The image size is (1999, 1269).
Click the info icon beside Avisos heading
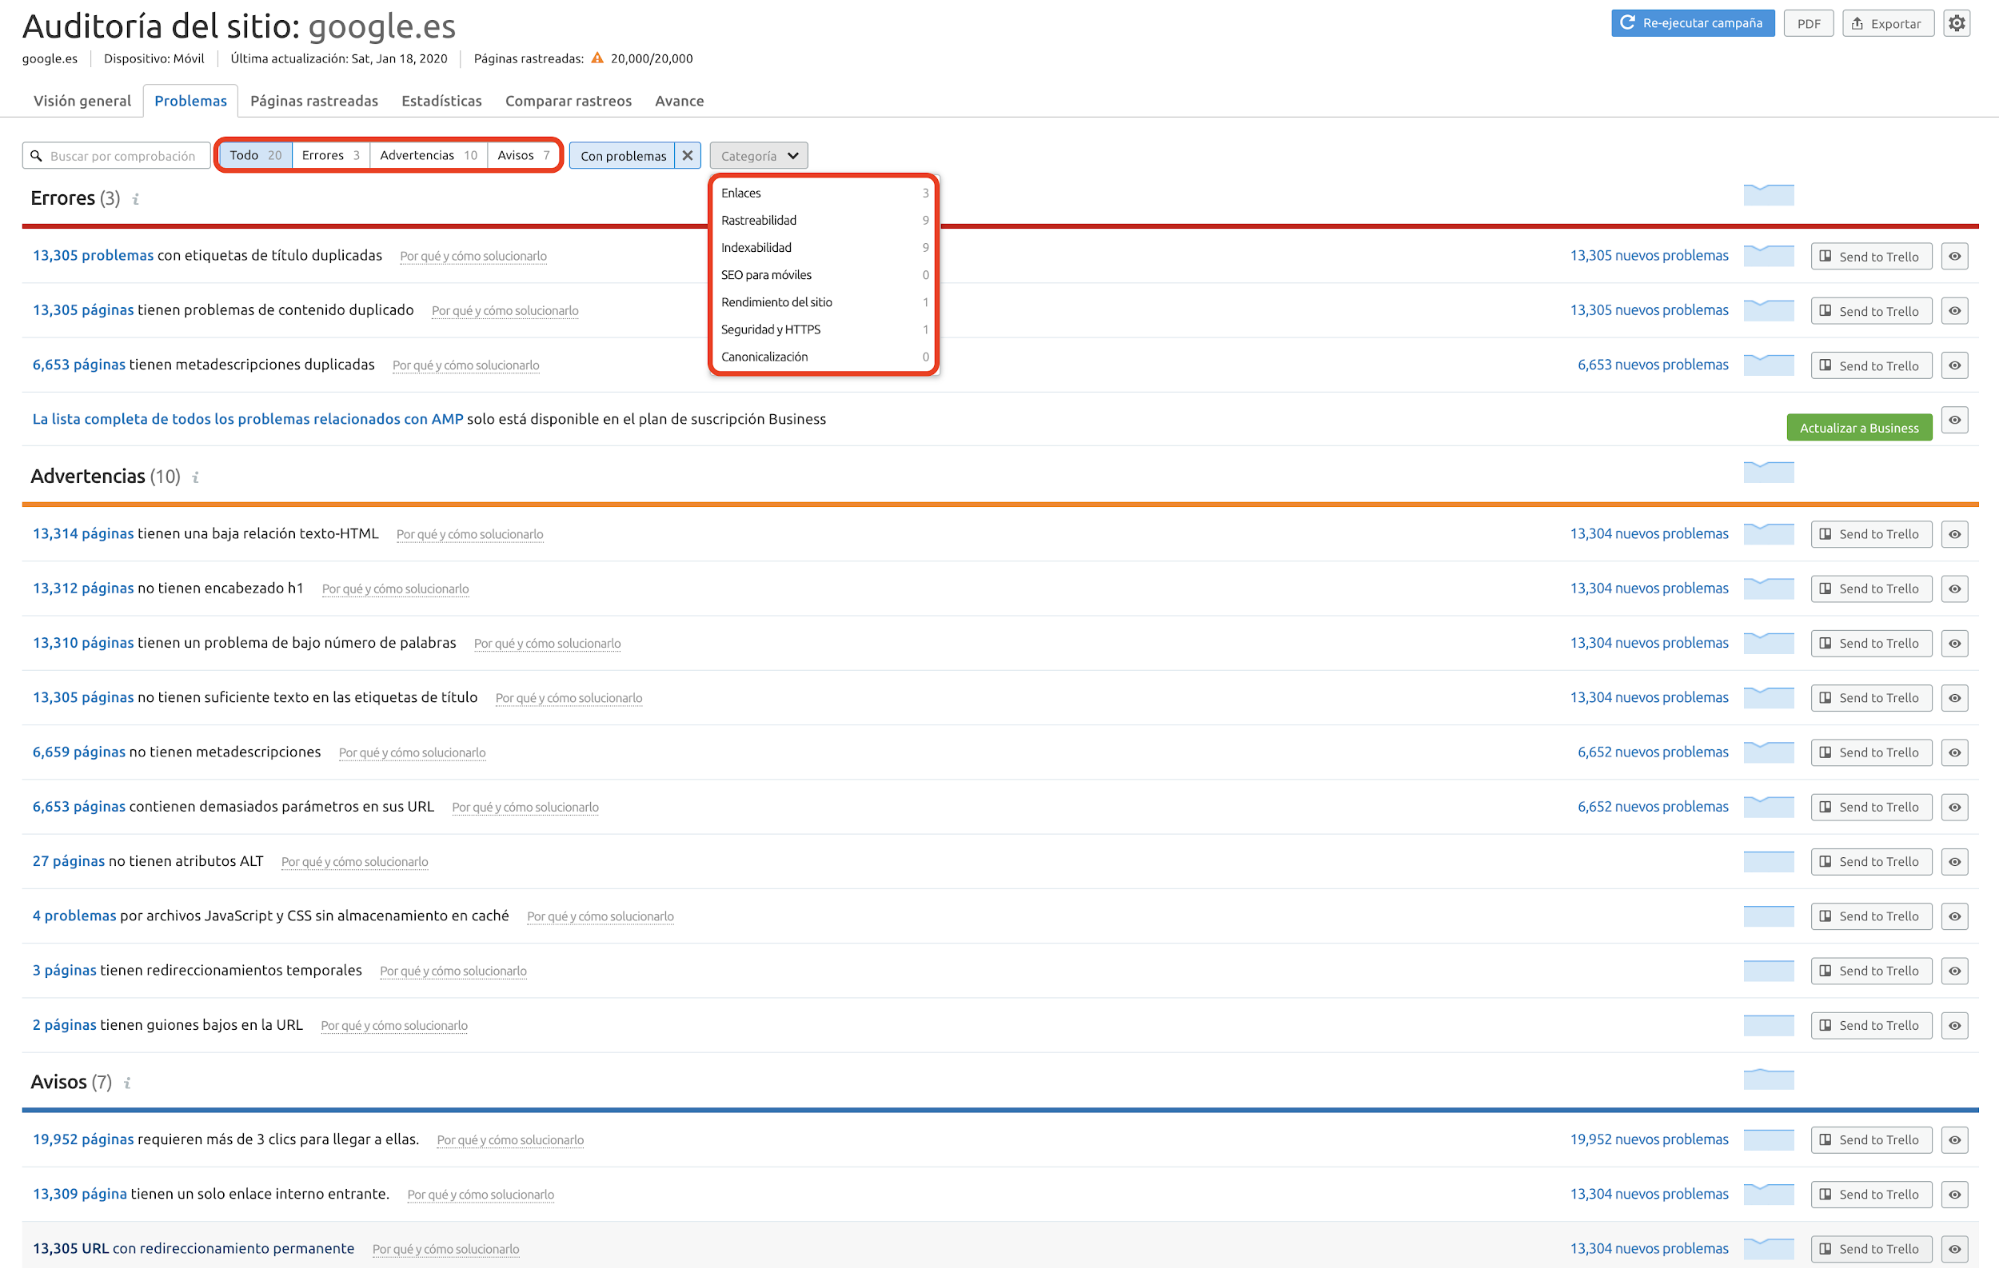(x=127, y=1083)
